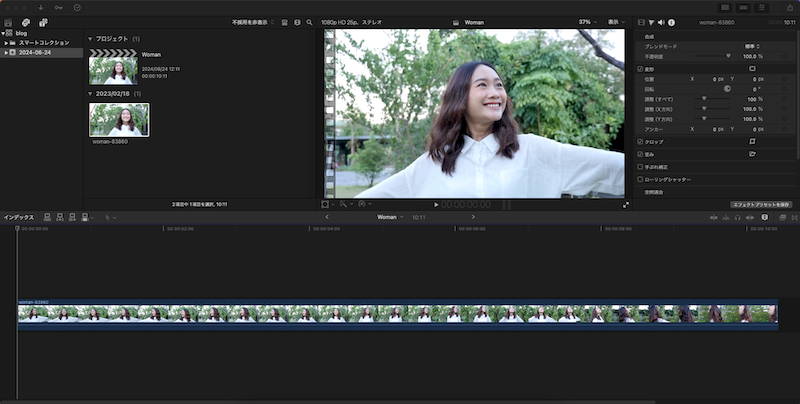Expand the スマートコレクション folder
800x404 pixels.
pyautogui.click(x=6, y=43)
